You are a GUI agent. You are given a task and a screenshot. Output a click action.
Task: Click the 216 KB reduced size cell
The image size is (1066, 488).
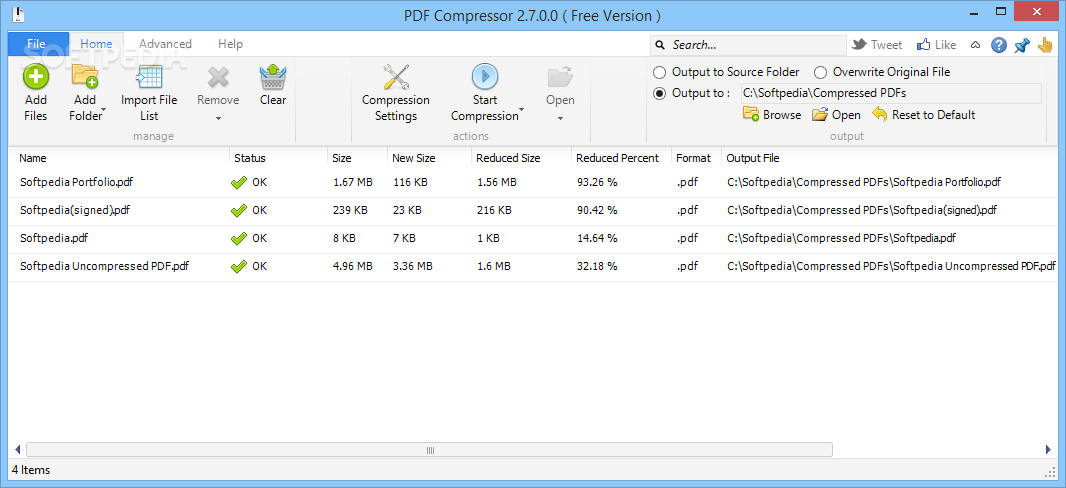(494, 210)
